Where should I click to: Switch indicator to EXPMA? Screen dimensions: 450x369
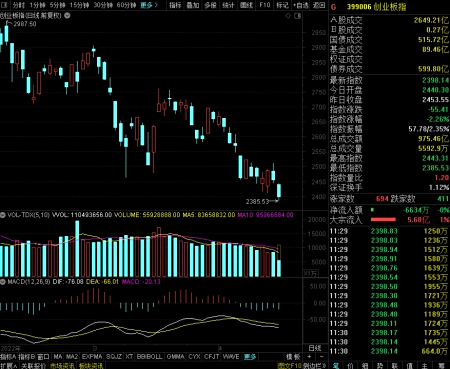click(92, 357)
